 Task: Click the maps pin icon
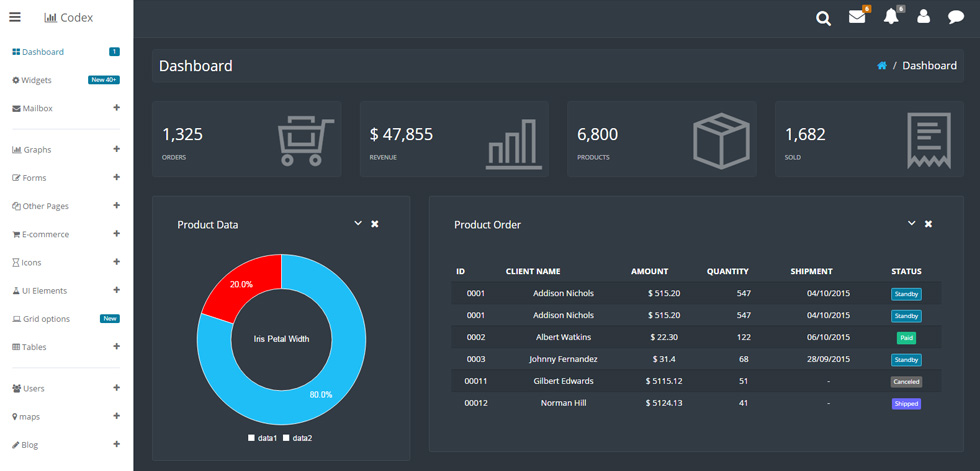14,417
